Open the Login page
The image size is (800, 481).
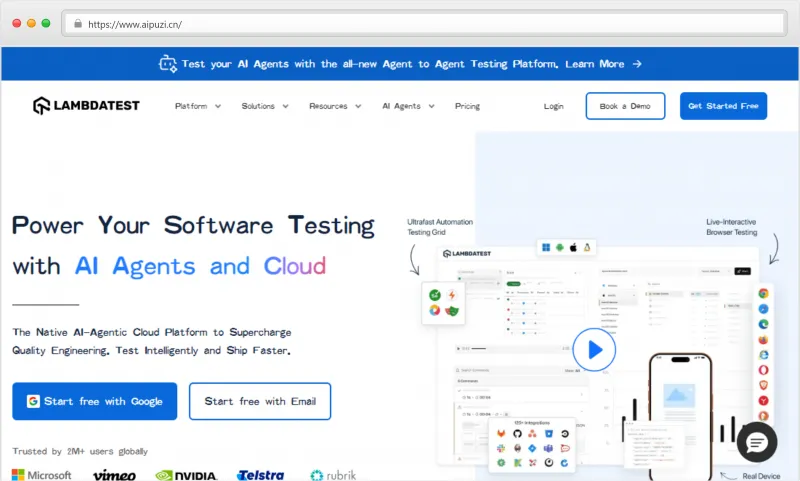pyautogui.click(x=554, y=106)
